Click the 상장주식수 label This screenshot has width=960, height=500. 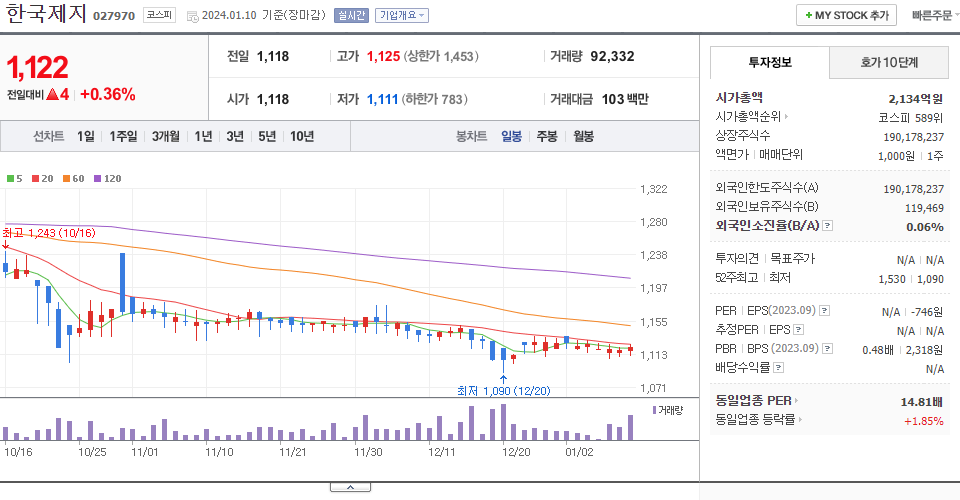point(743,135)
